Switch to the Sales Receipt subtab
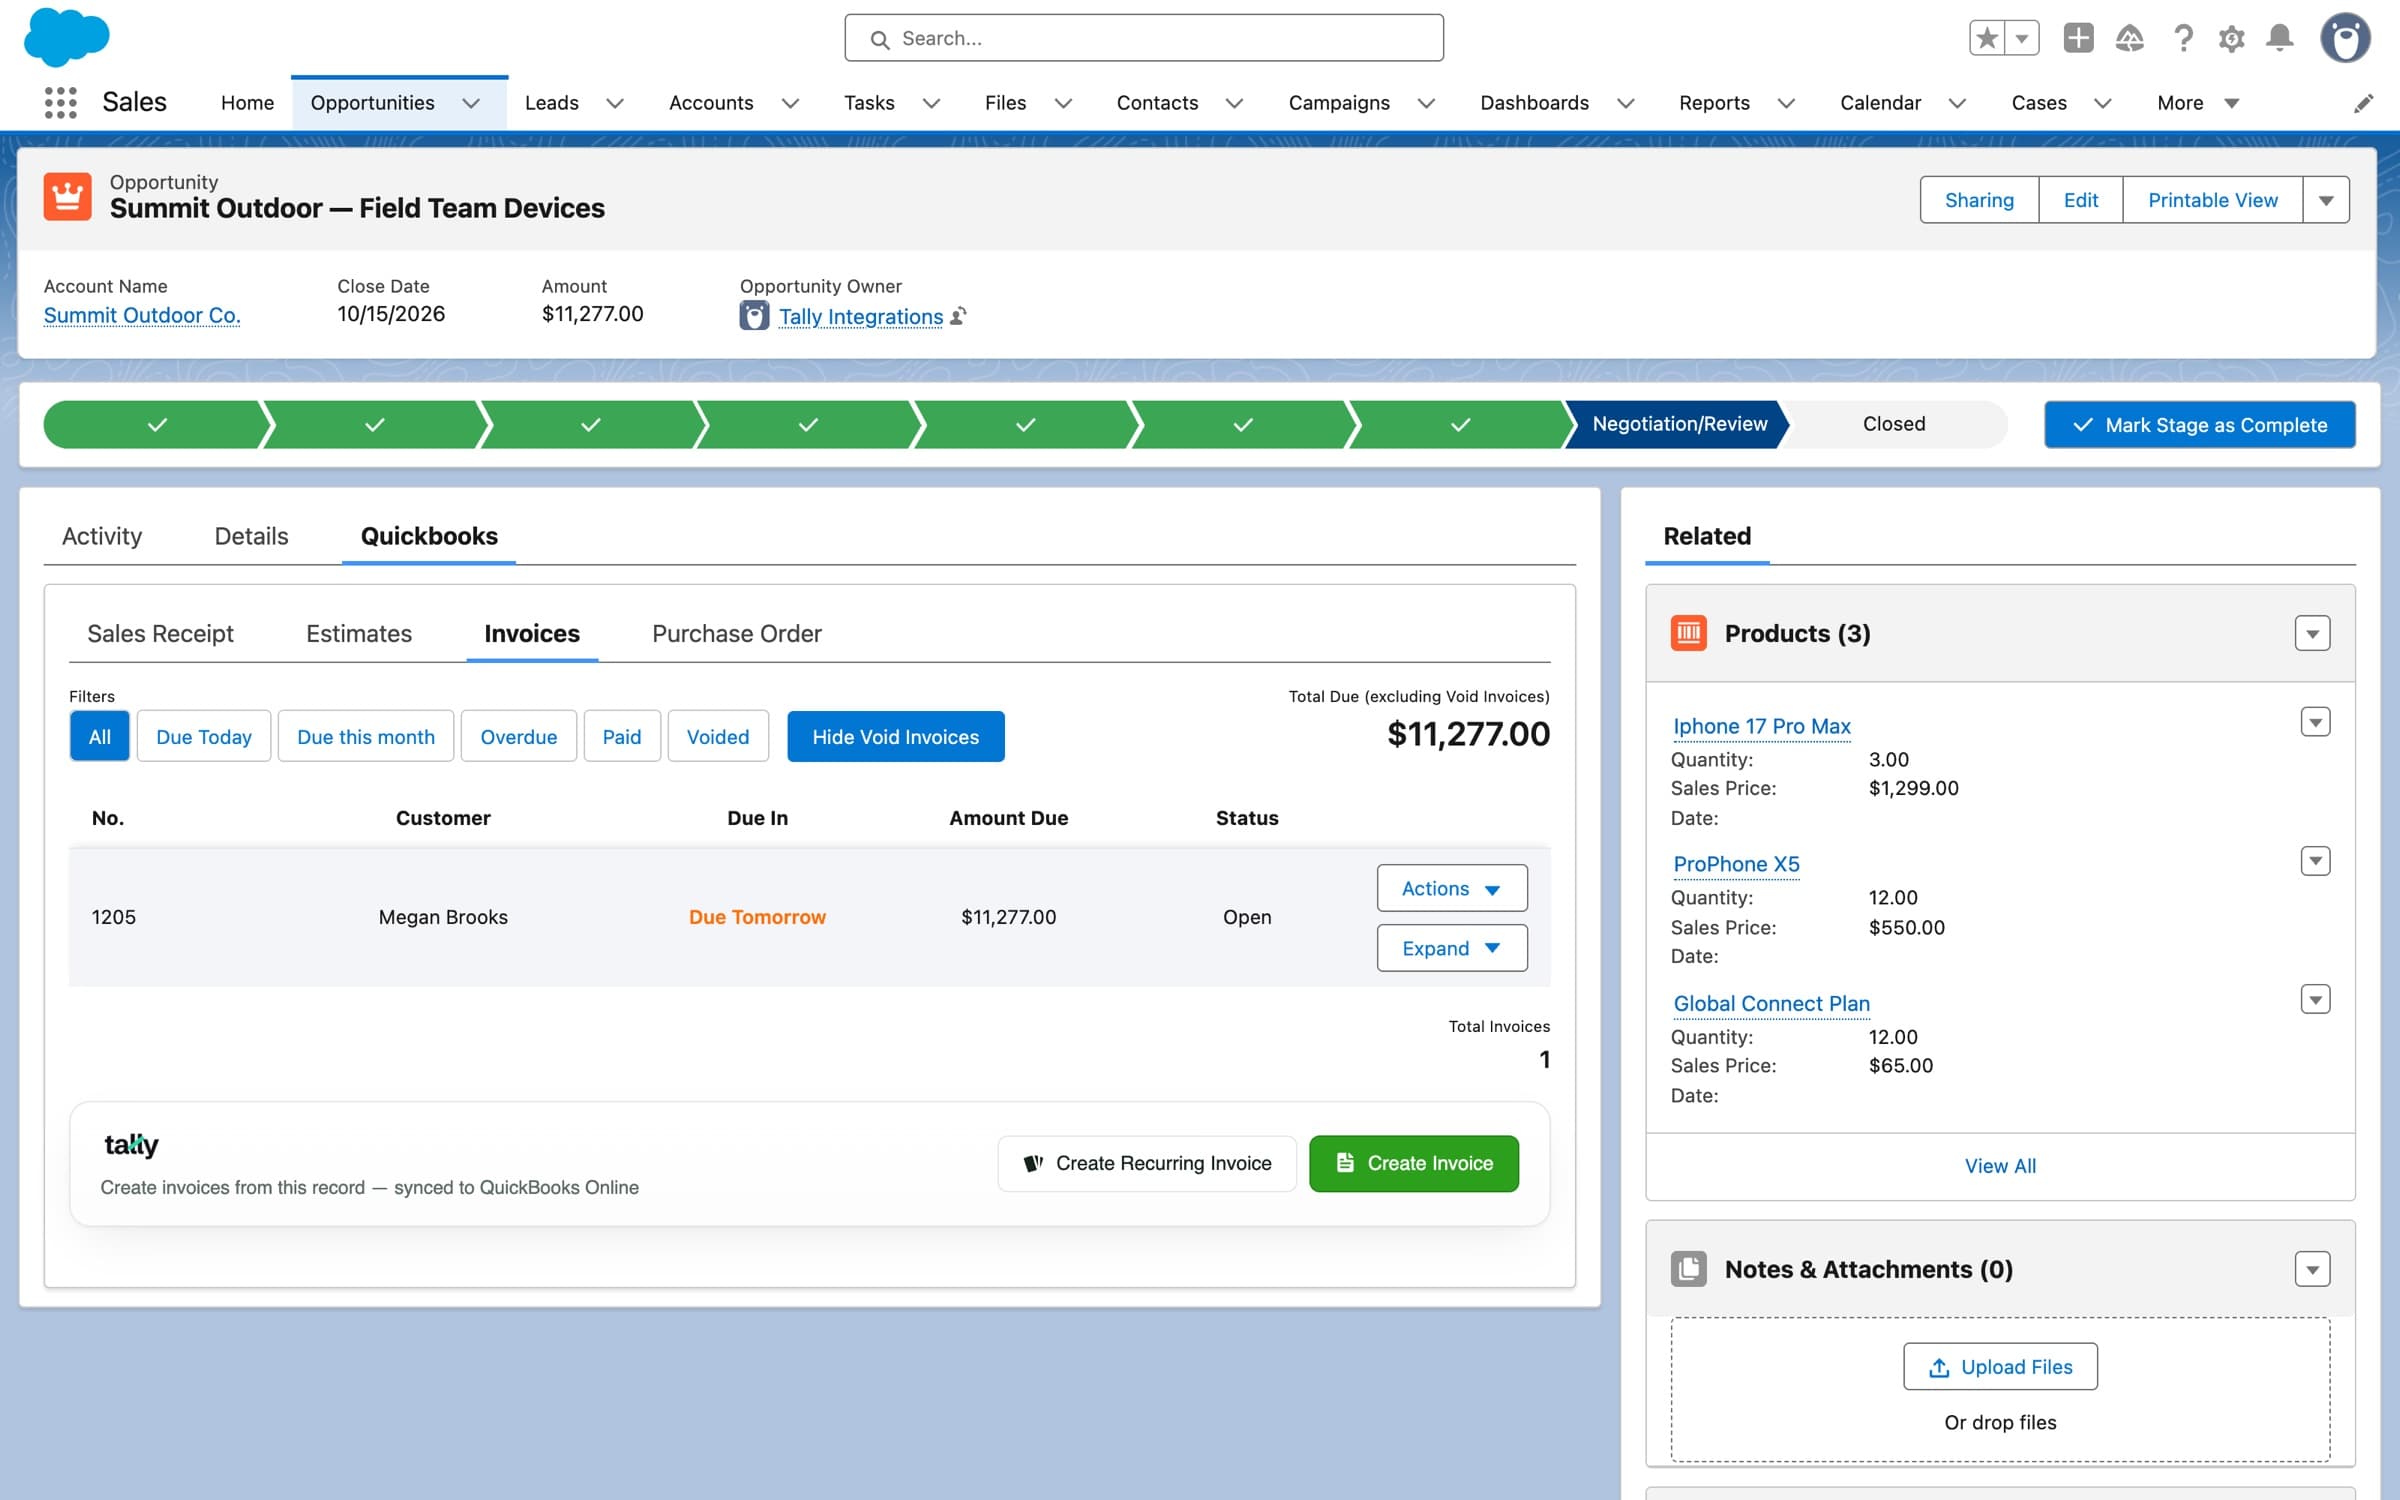 pyautogui.click(x=160, y=633)
